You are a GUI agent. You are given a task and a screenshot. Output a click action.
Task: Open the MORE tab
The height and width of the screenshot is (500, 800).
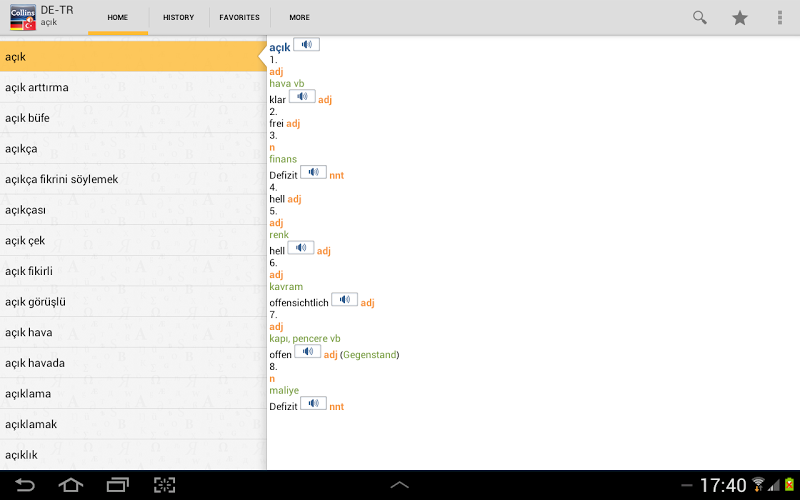pos(299,17)
